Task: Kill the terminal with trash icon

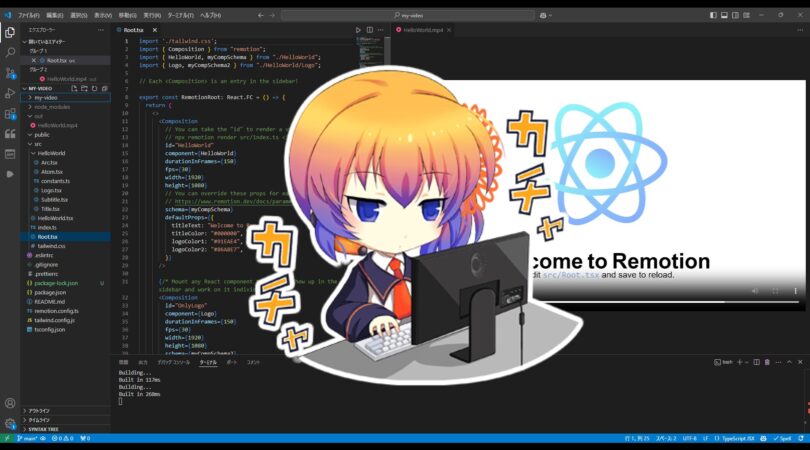Action: click(x=767, y=362)
